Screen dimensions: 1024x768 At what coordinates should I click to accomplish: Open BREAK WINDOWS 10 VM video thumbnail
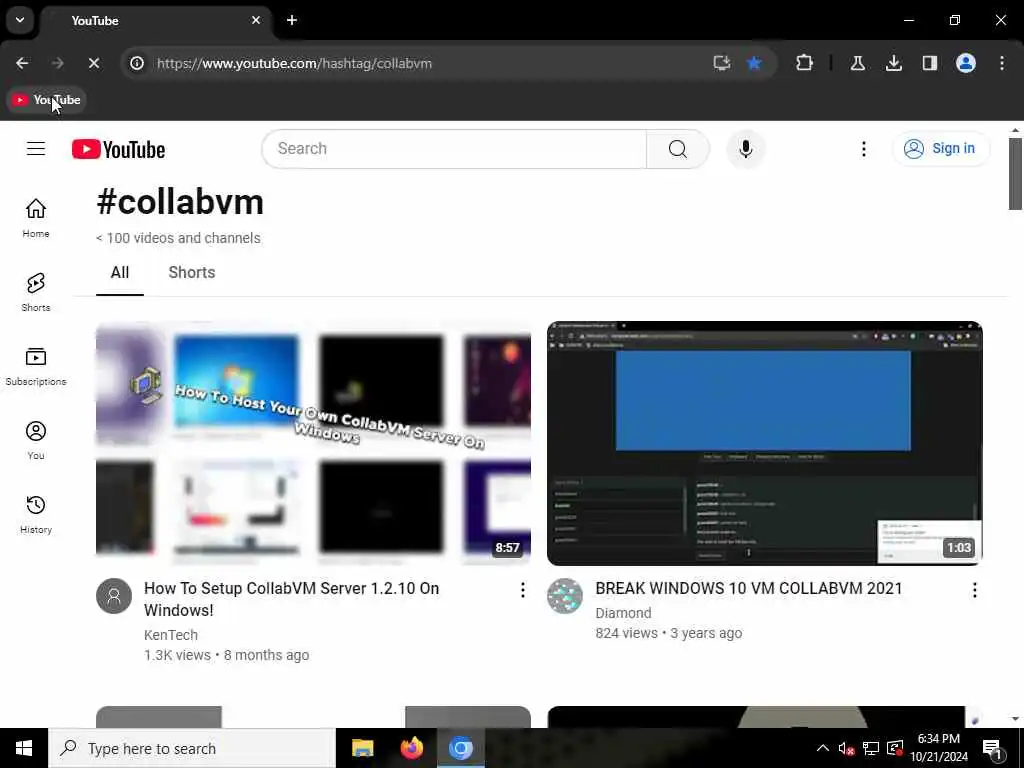pos(765,443)
